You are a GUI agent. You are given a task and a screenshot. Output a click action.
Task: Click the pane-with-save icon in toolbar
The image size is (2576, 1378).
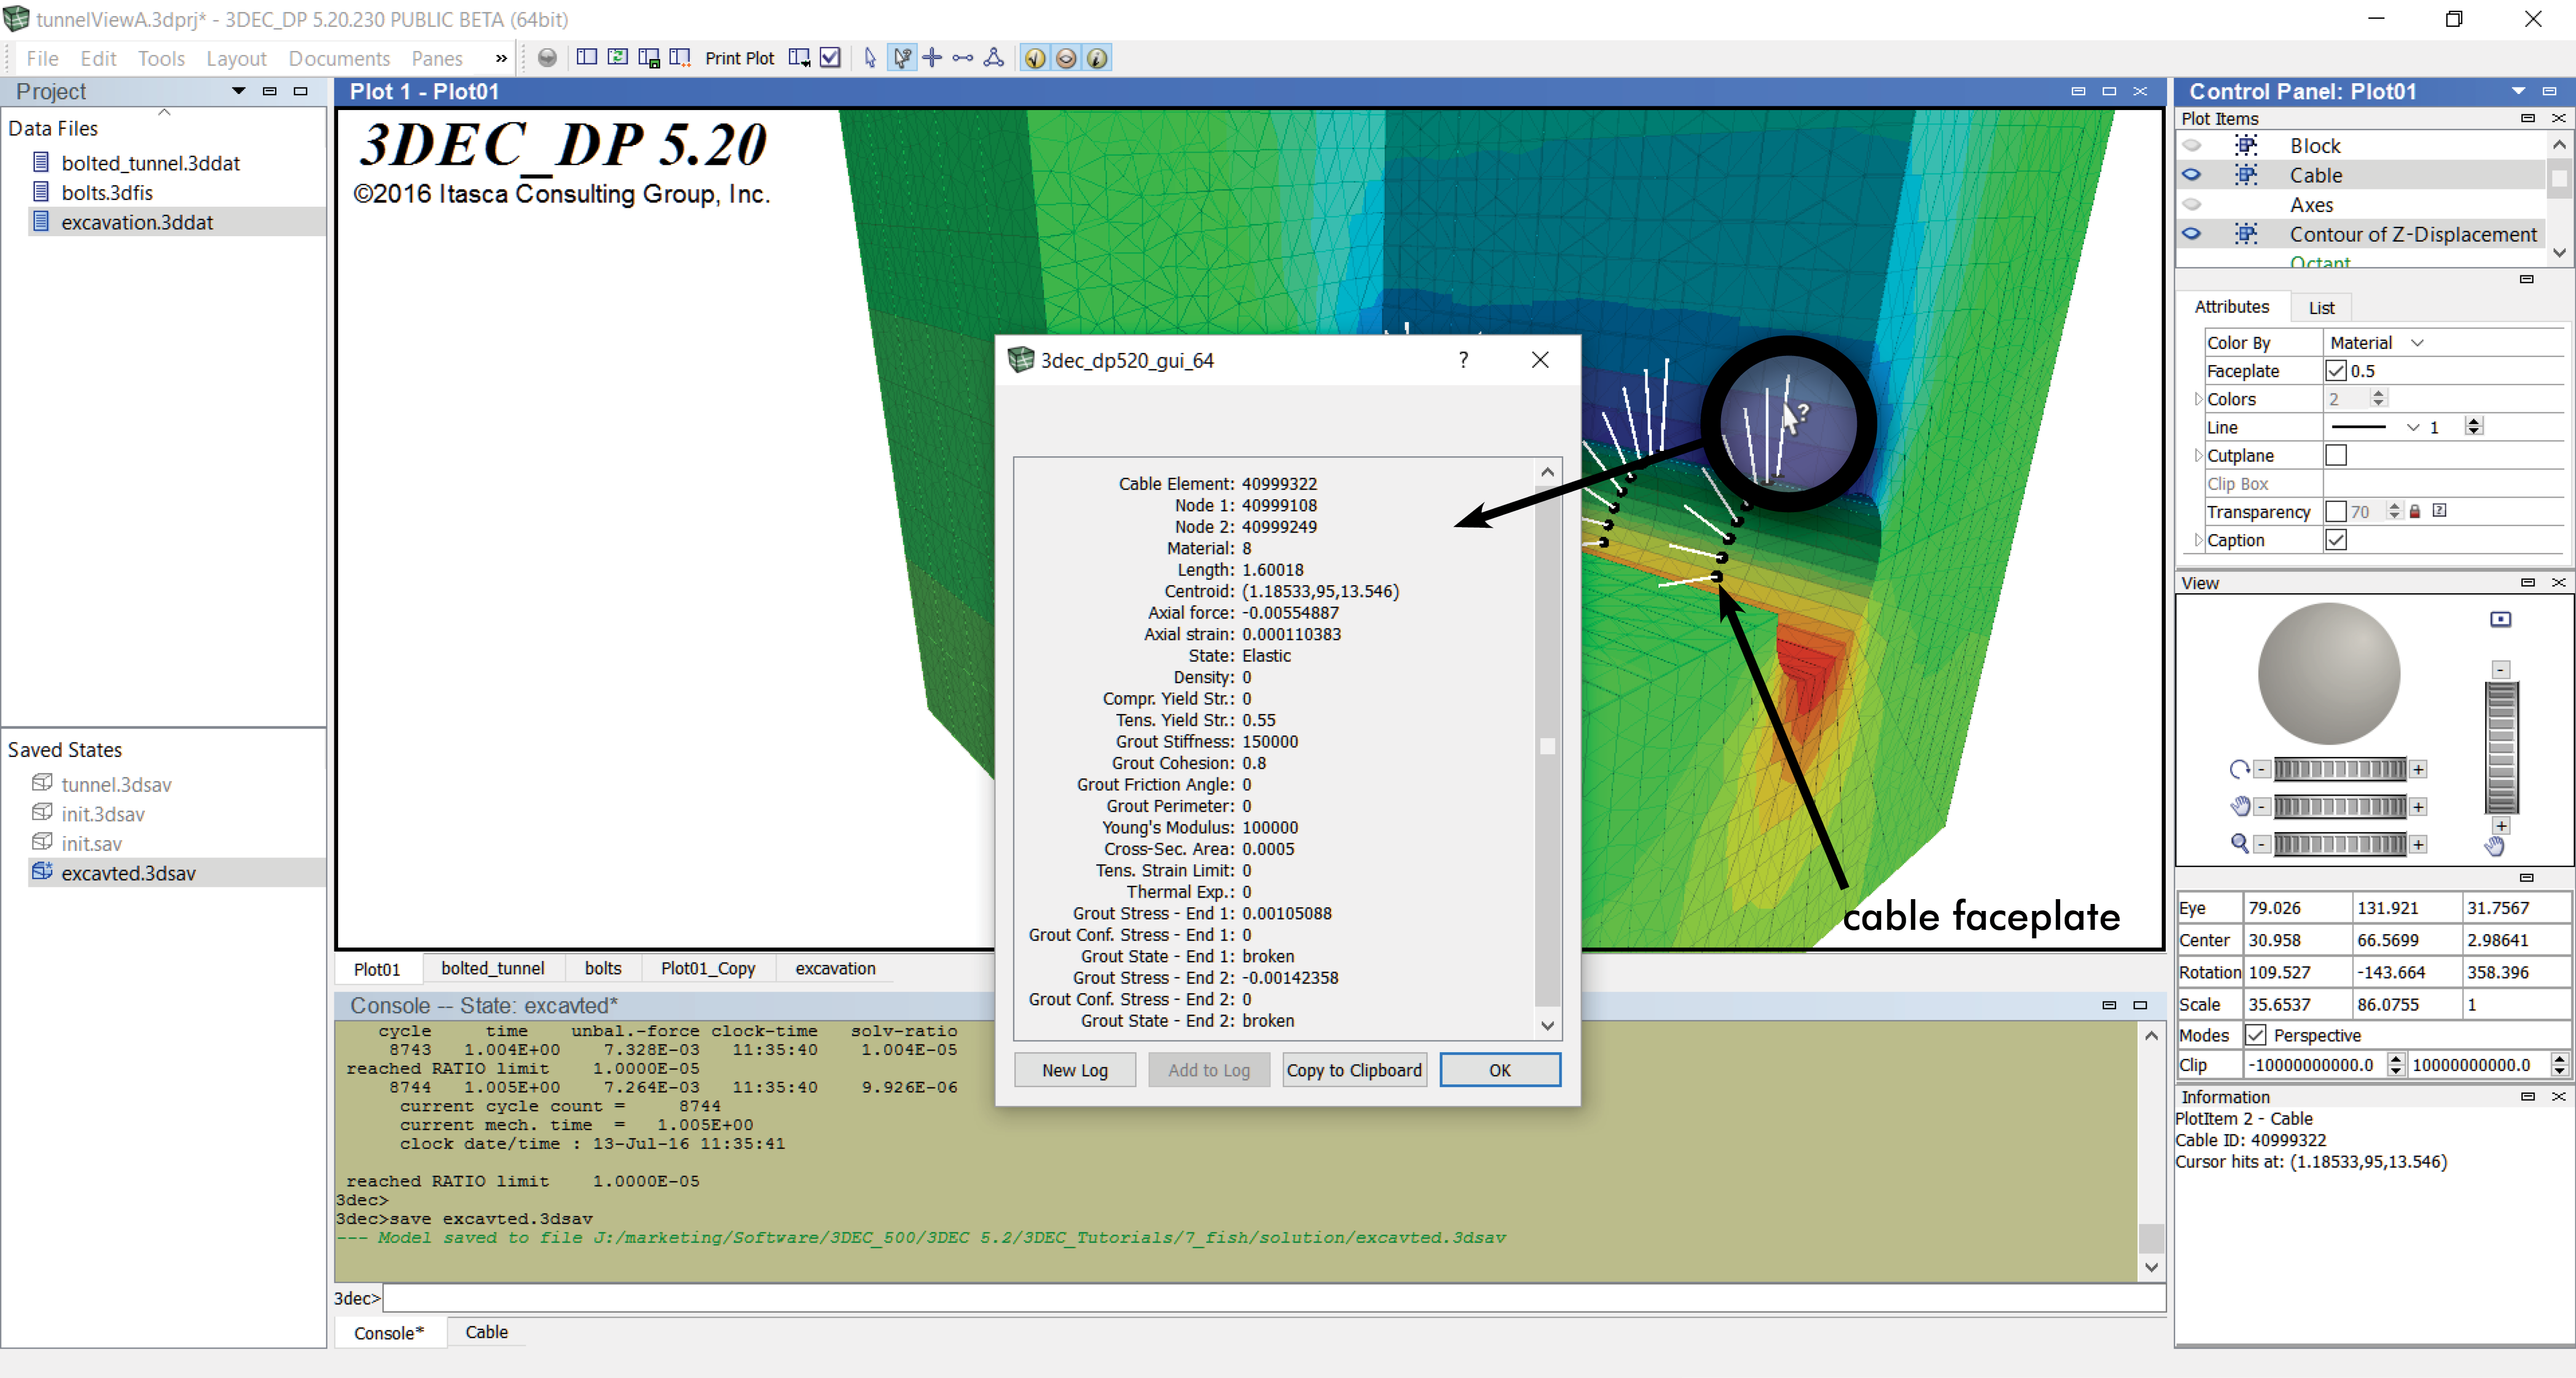point(649,58)
